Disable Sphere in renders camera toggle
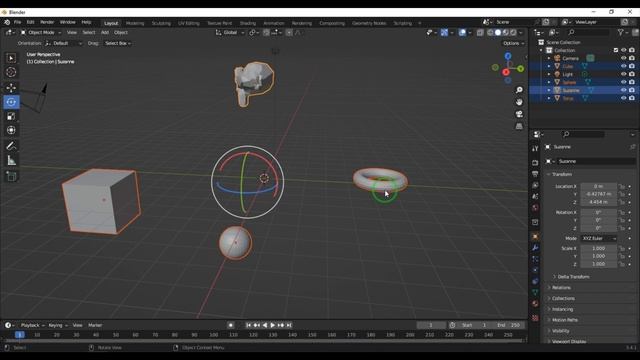The width and height of the screenshot is (640, 360). (x=632, y=82)
